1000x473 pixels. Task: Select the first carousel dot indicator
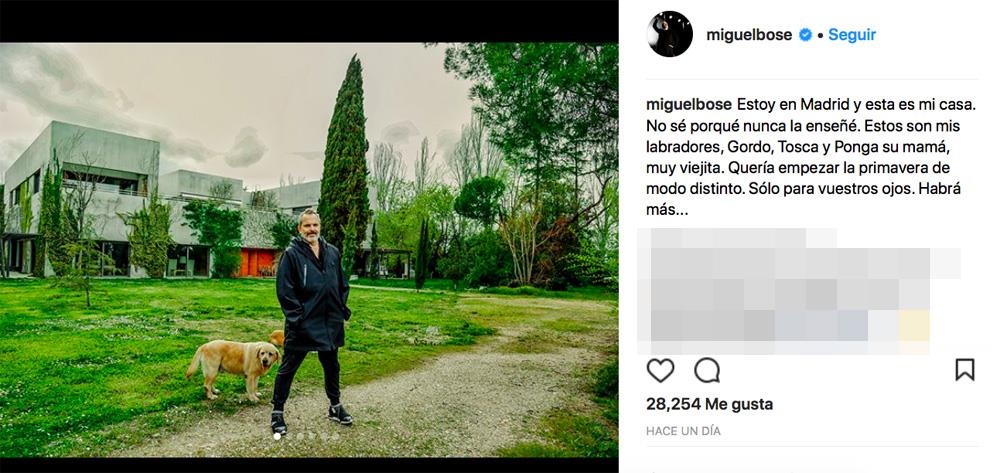click(x=277, y=436)
